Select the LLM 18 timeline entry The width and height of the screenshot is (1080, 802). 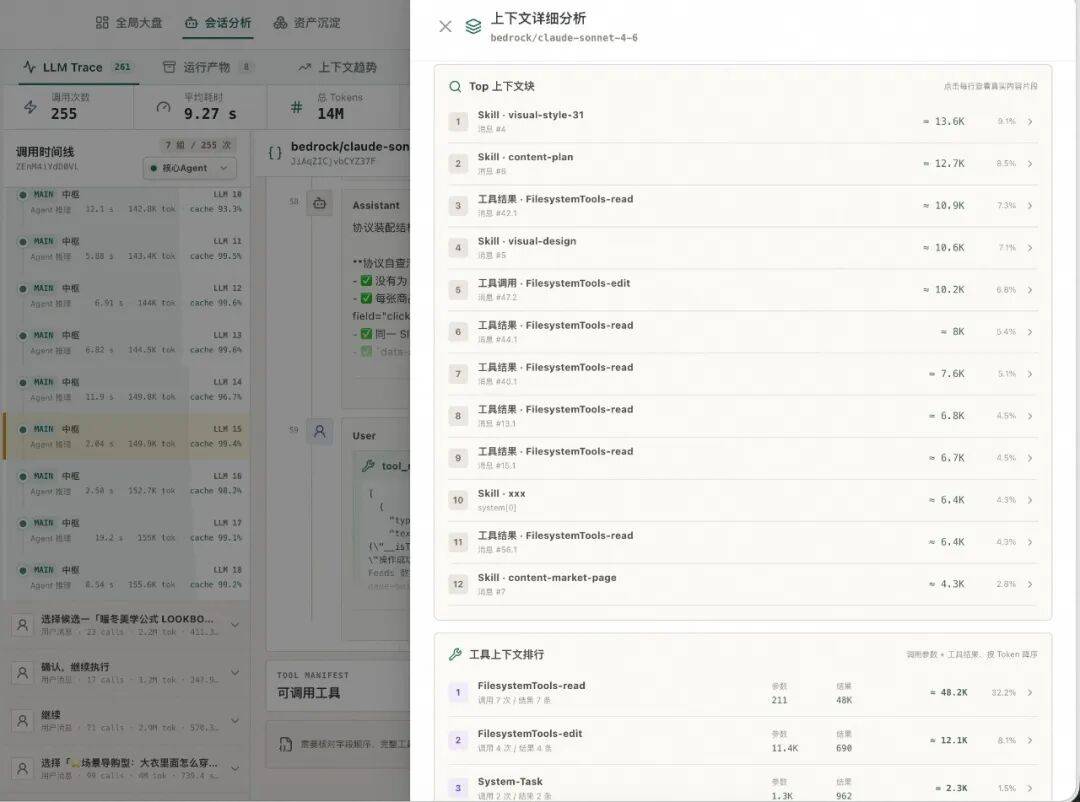coord(128,577)
